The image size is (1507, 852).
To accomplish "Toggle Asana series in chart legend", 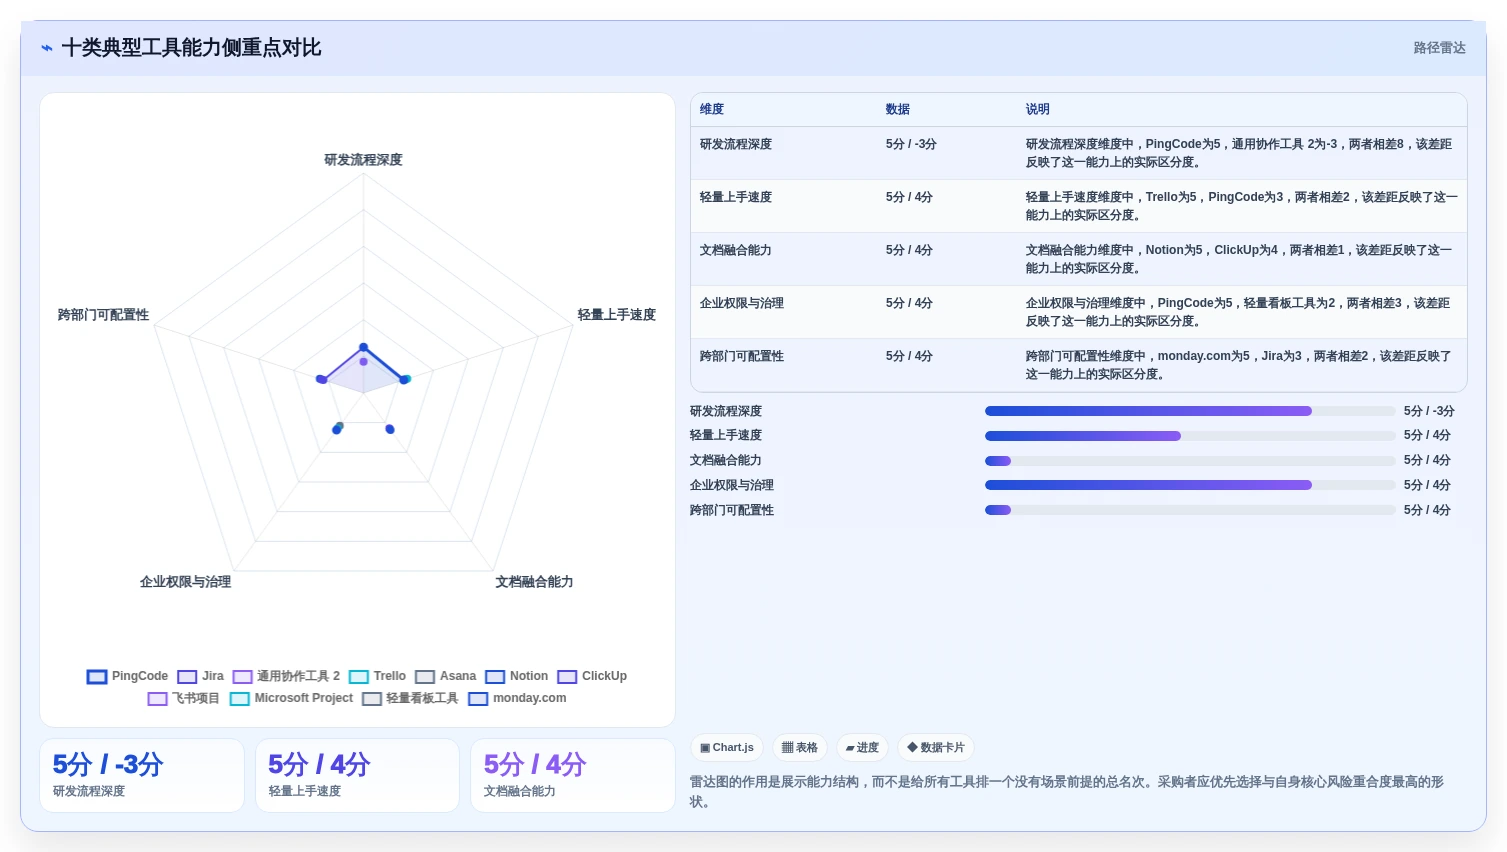I will coord(445,676).
